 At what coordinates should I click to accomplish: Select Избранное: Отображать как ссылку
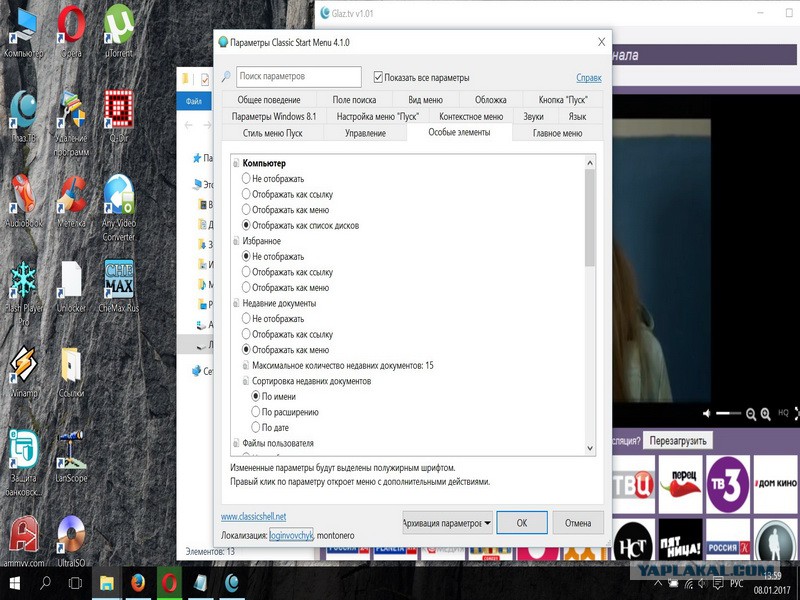pos(246,271)
